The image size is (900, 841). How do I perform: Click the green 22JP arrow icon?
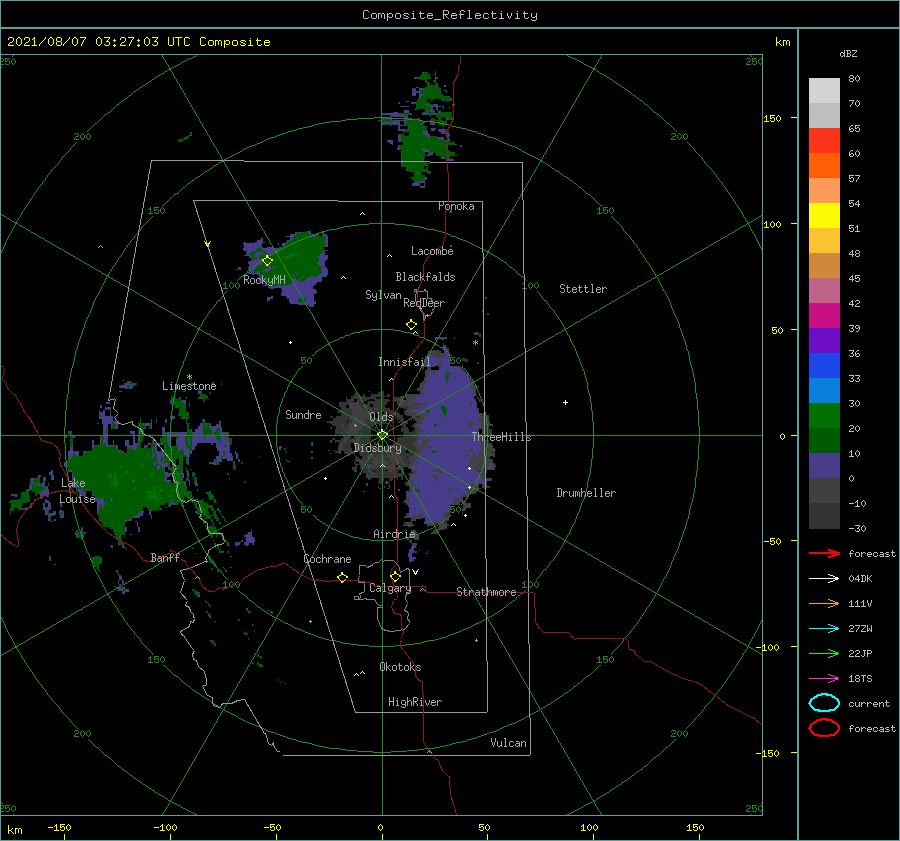click(824, 653)
